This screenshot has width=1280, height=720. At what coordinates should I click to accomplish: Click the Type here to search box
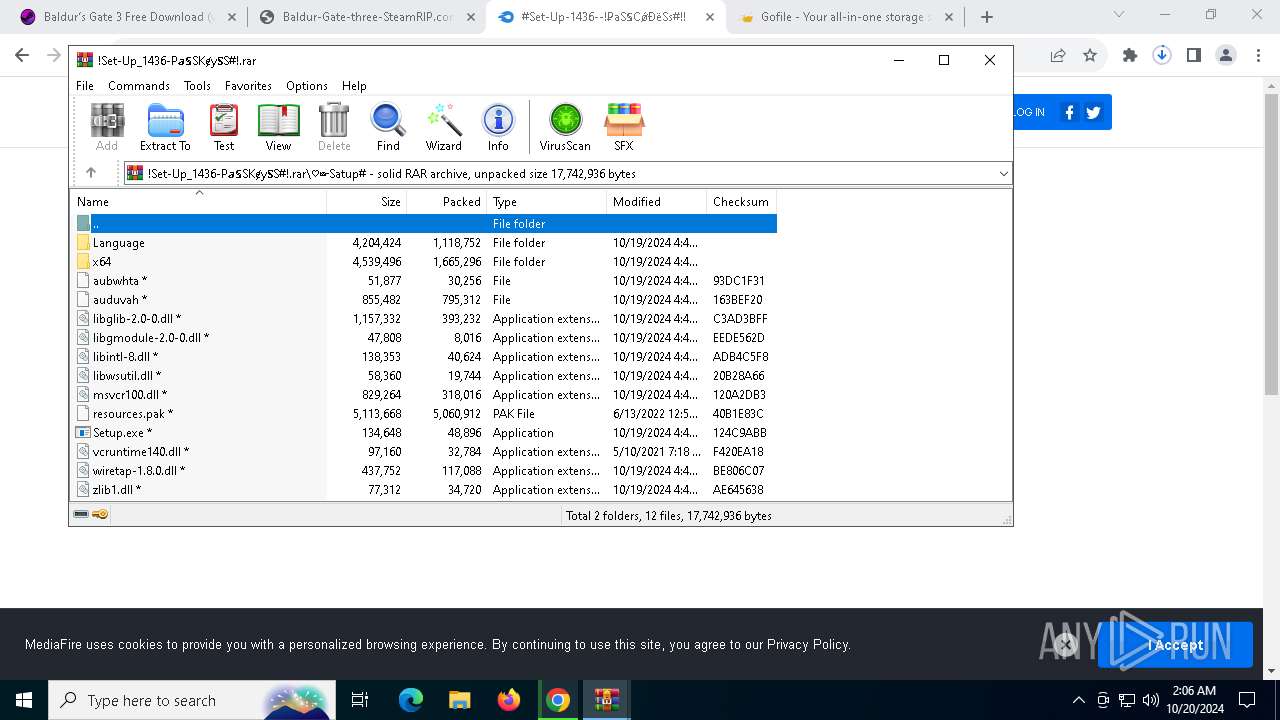tap(193, 700)
